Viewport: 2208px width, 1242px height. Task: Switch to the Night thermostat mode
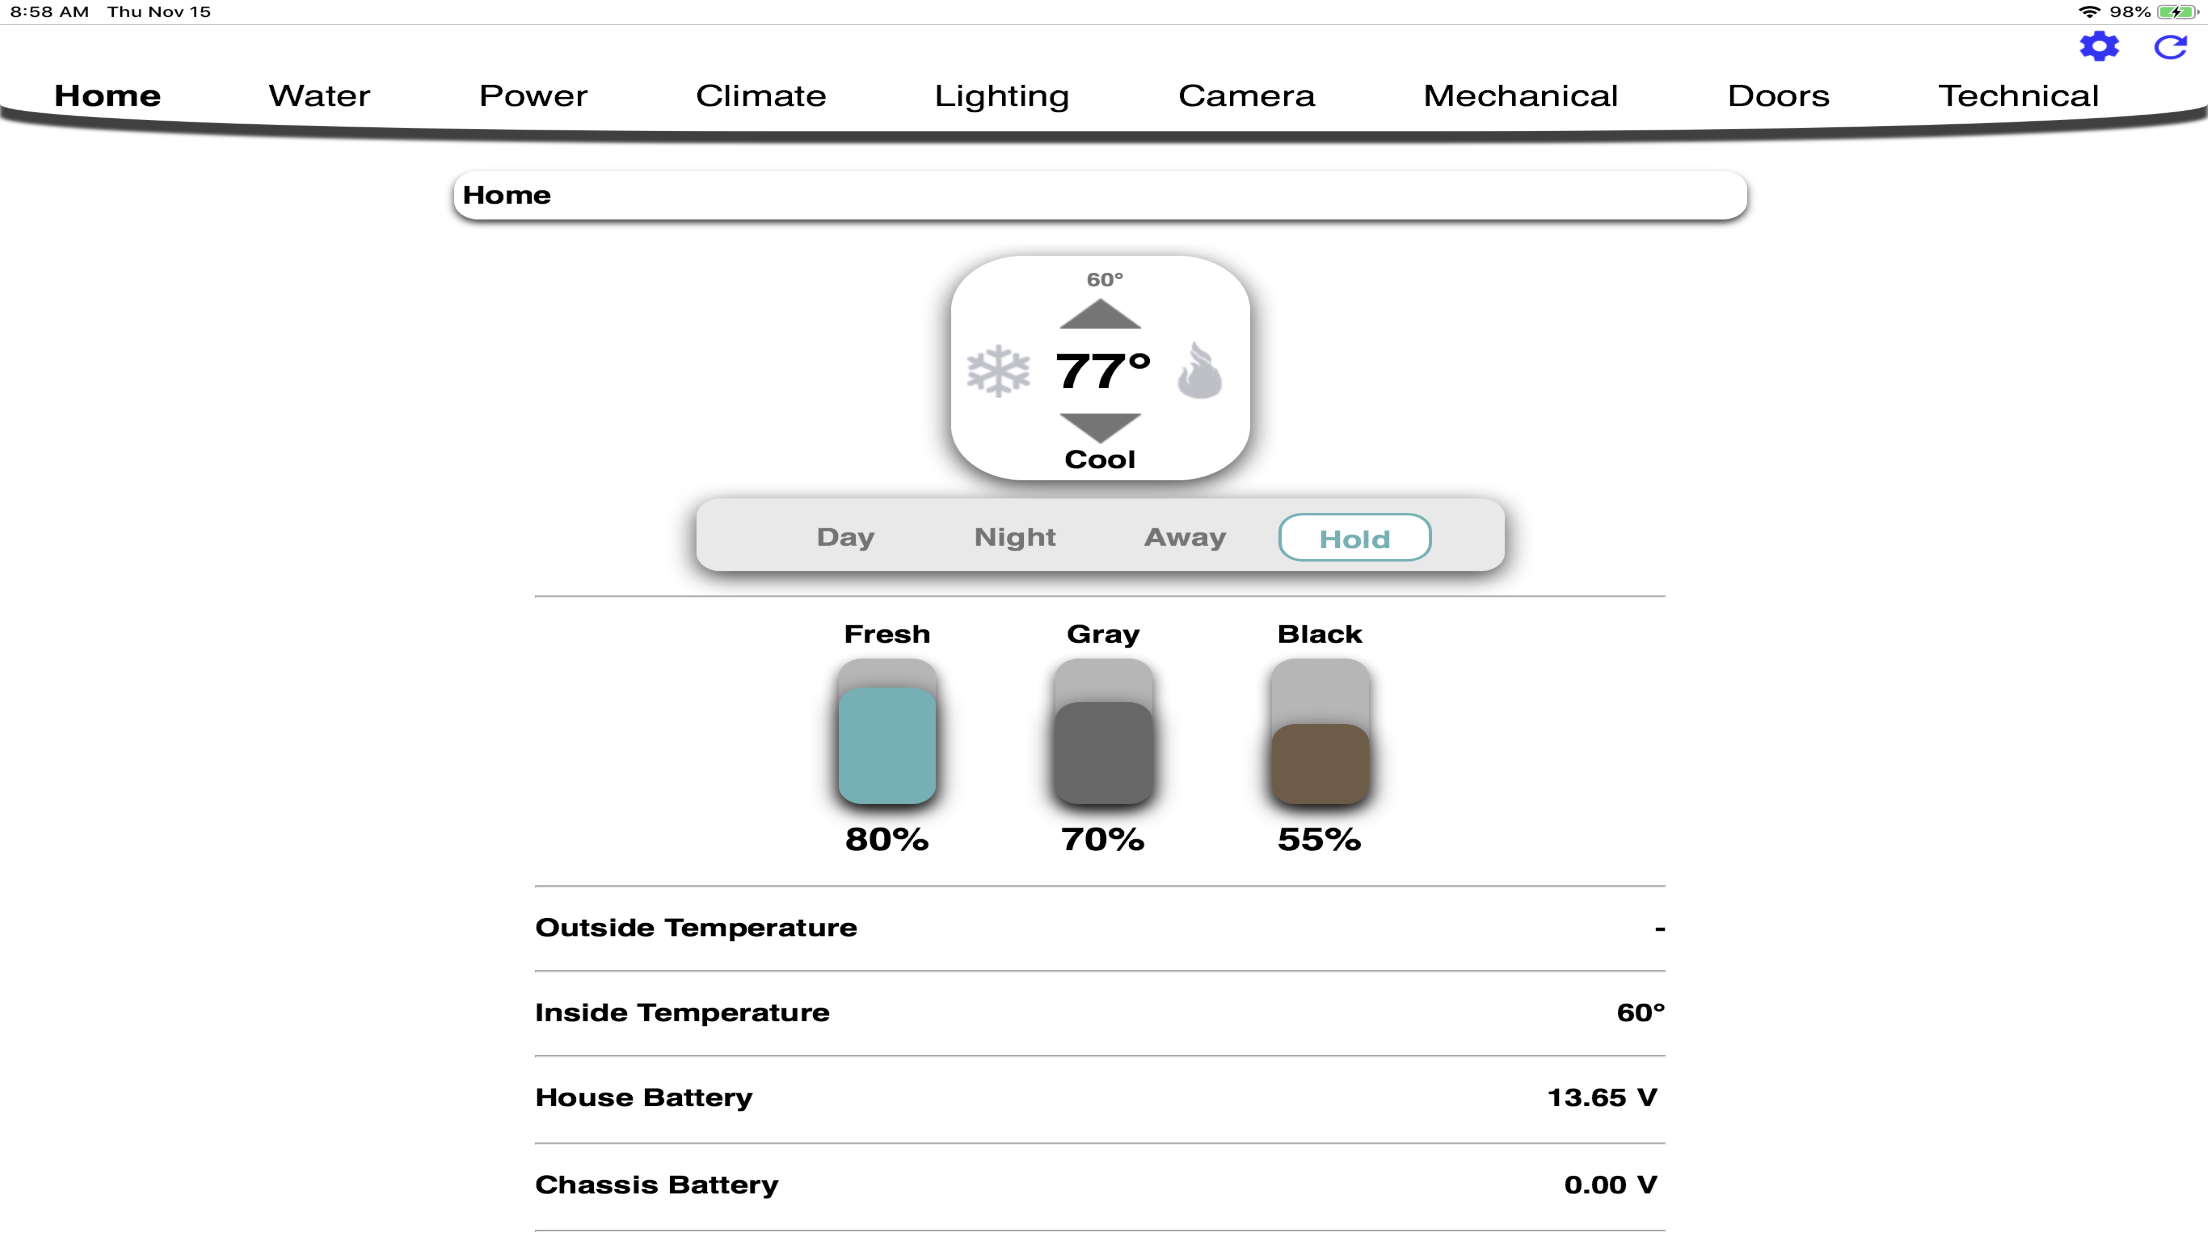click(1013, 537)
